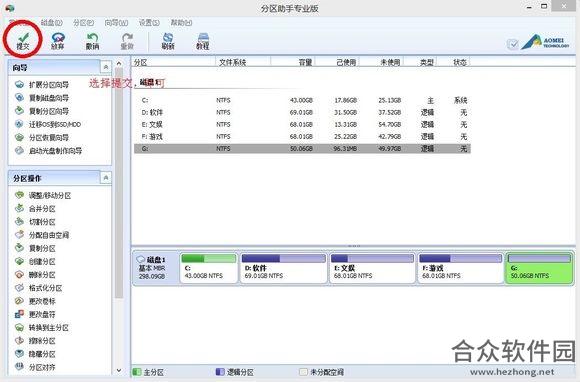Select 合并分区 merge operation
The height and width of the screenshot is (382, 580).
tap(35, 209)
